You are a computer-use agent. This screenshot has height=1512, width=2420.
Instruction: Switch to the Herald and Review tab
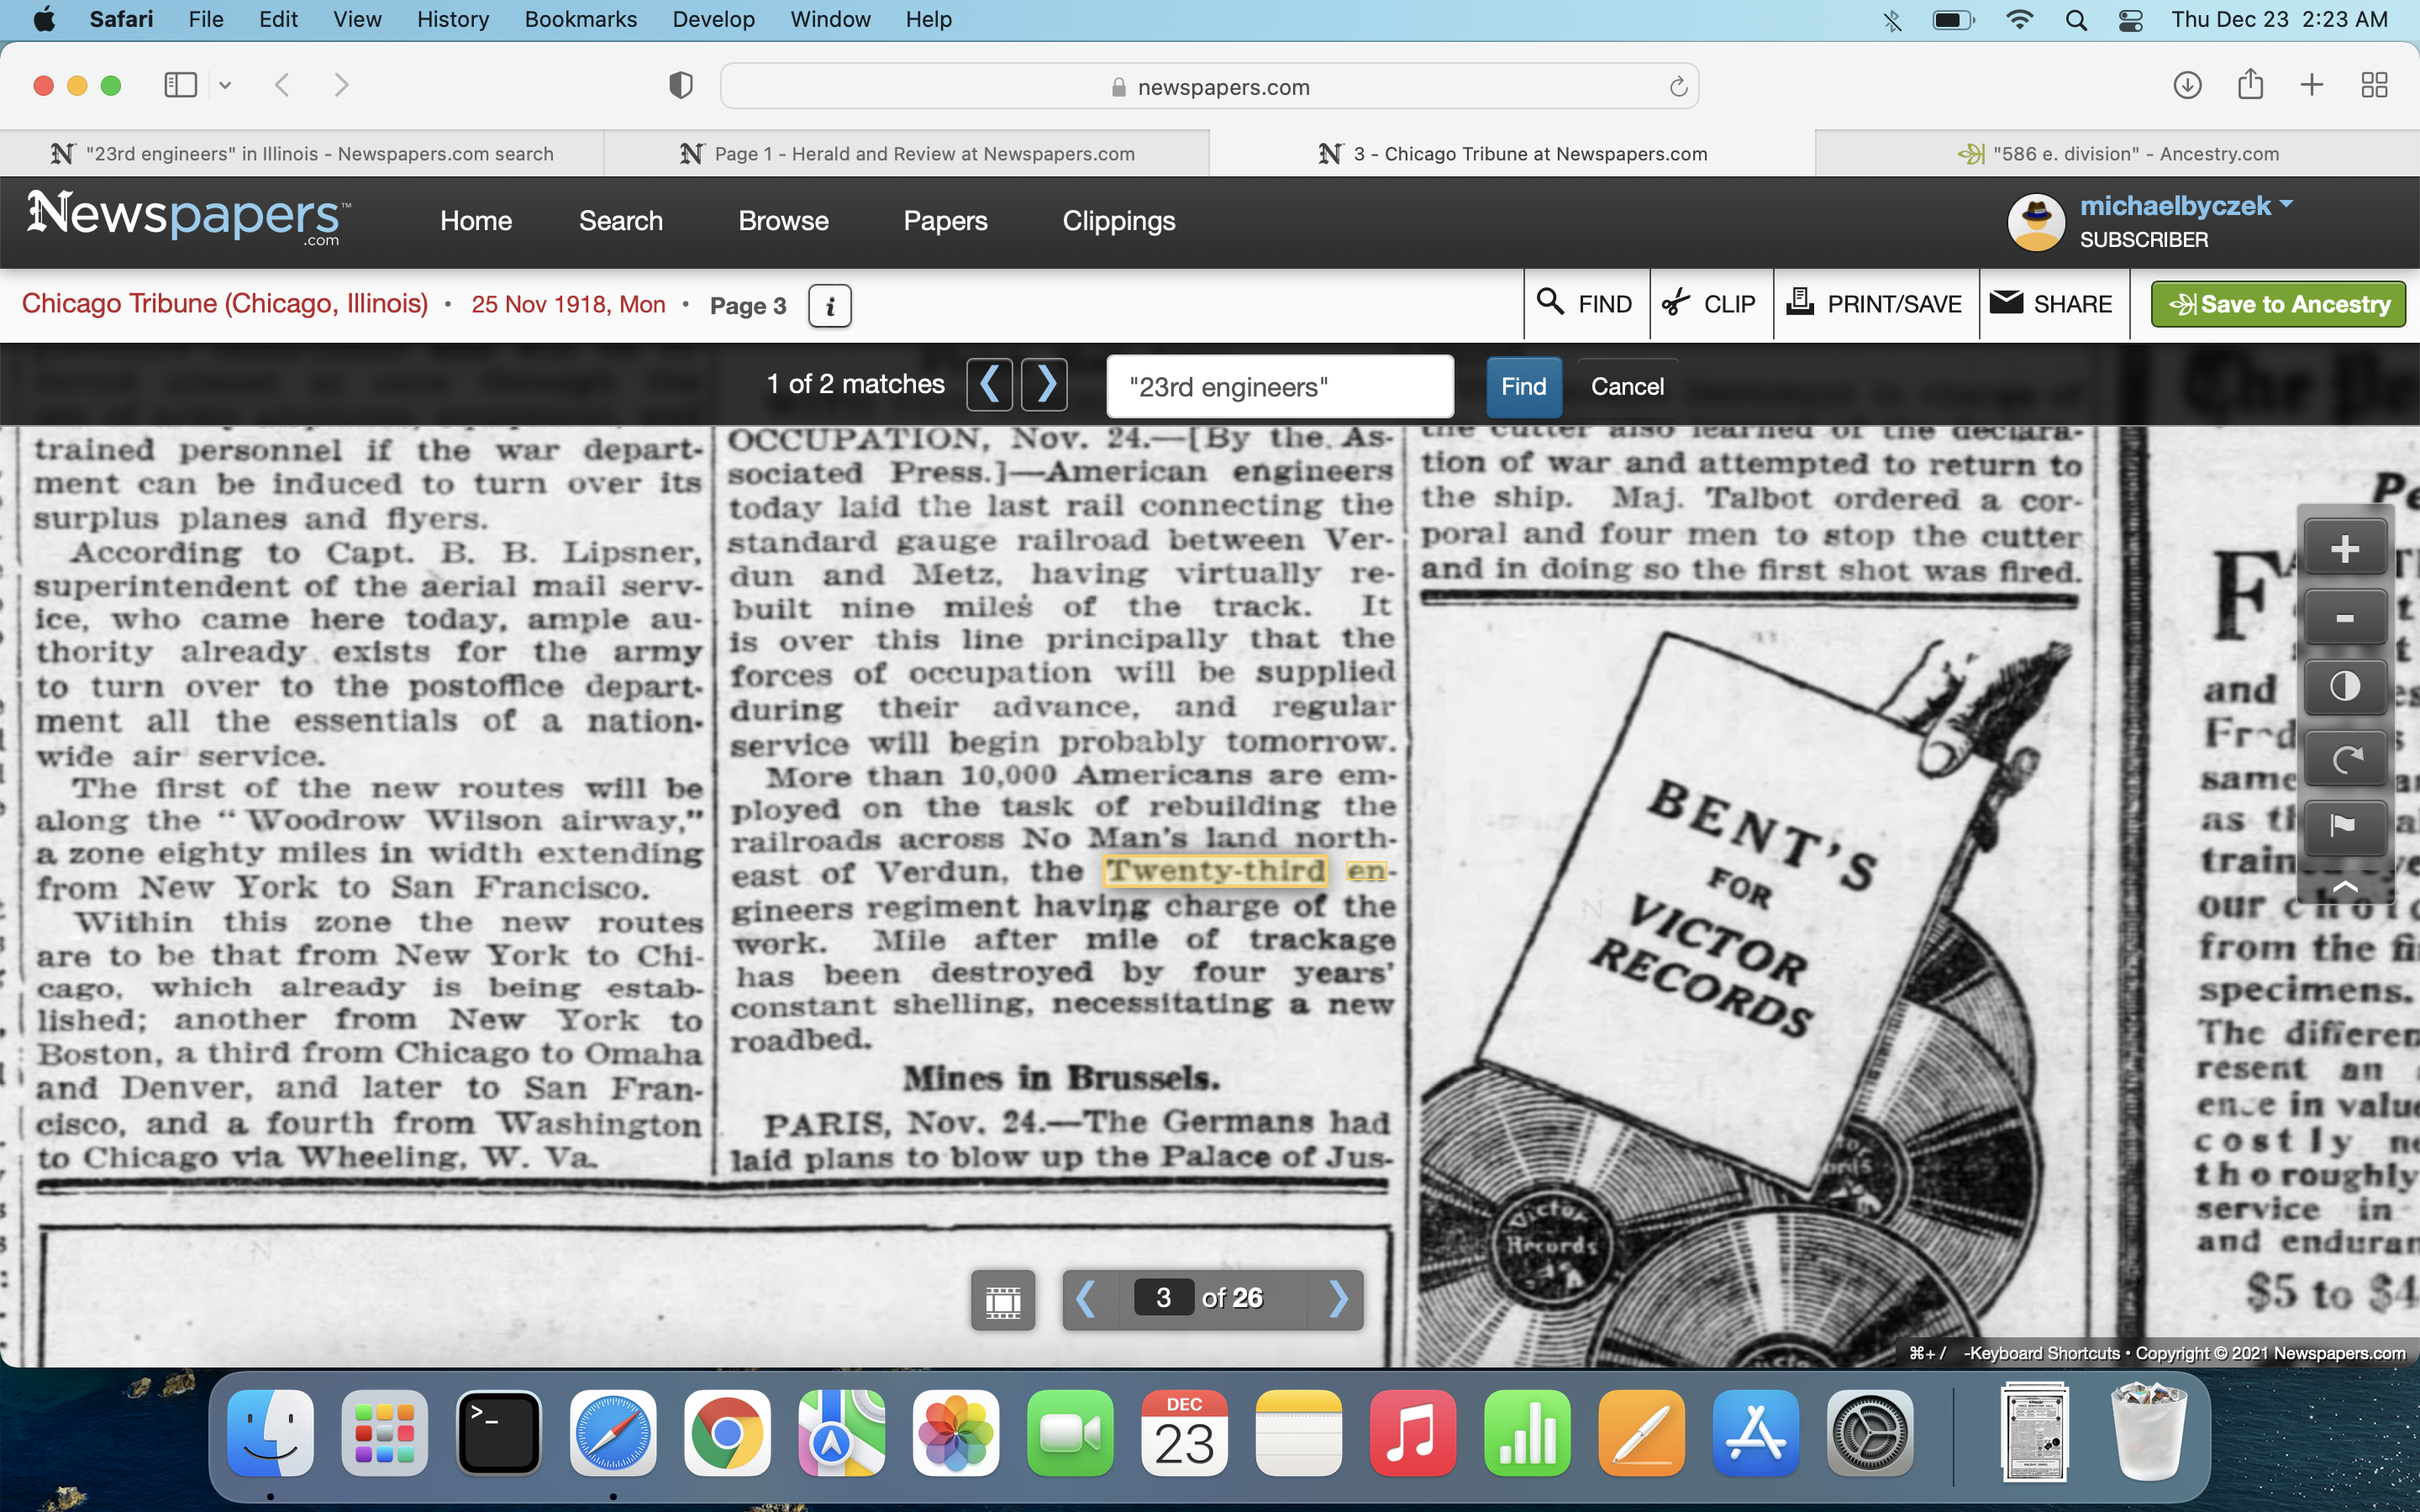tap(907, 154)
